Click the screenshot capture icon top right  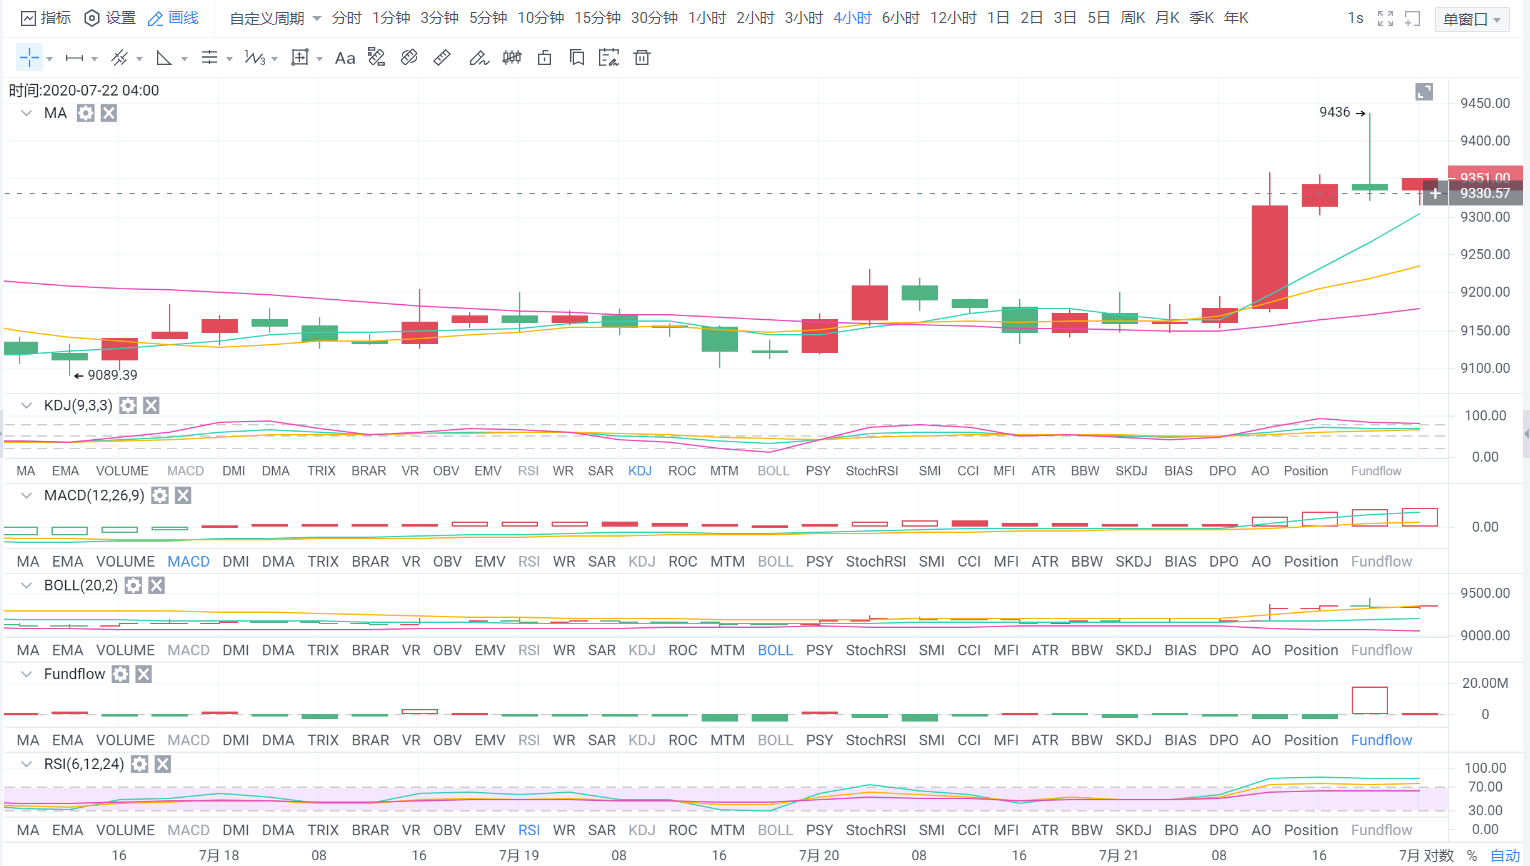(x=1413, y=18)
